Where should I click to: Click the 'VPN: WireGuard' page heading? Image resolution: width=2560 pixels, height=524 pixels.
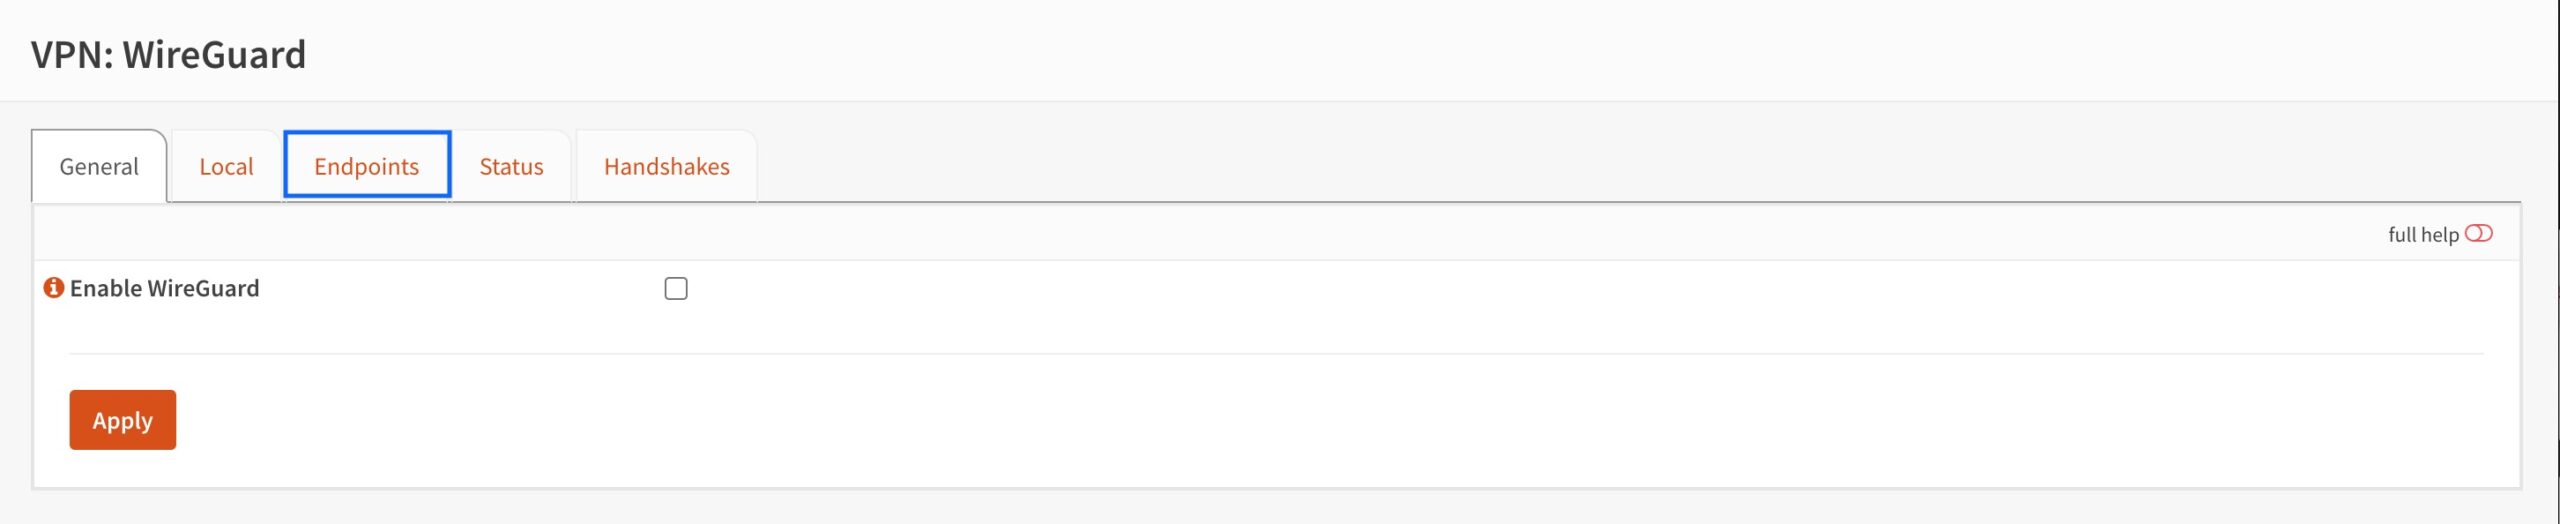[x=168, y=55]
